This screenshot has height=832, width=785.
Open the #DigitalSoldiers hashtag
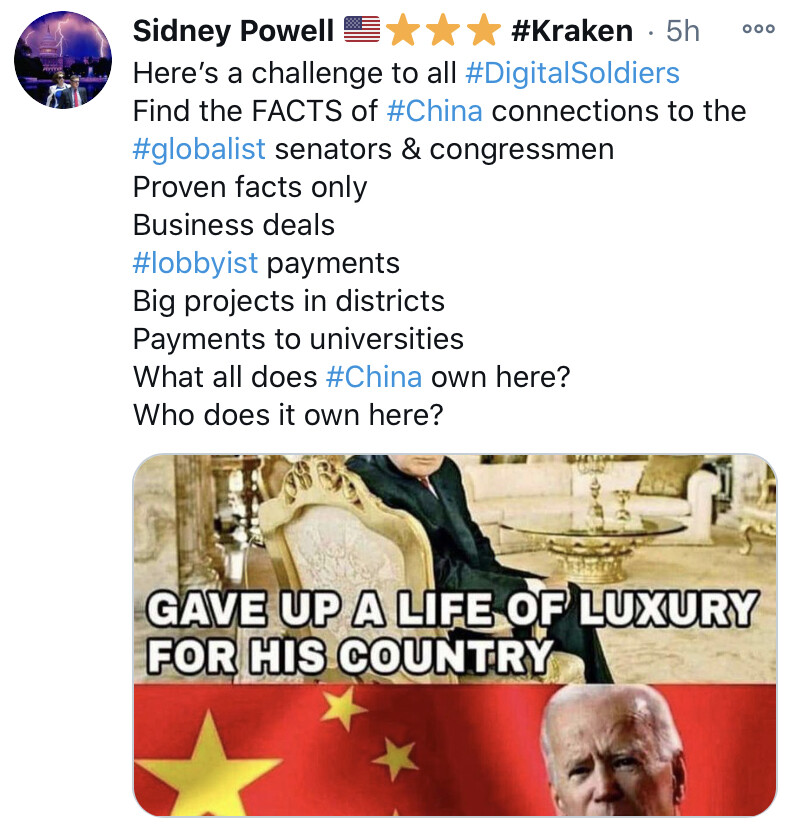point(572,73)
